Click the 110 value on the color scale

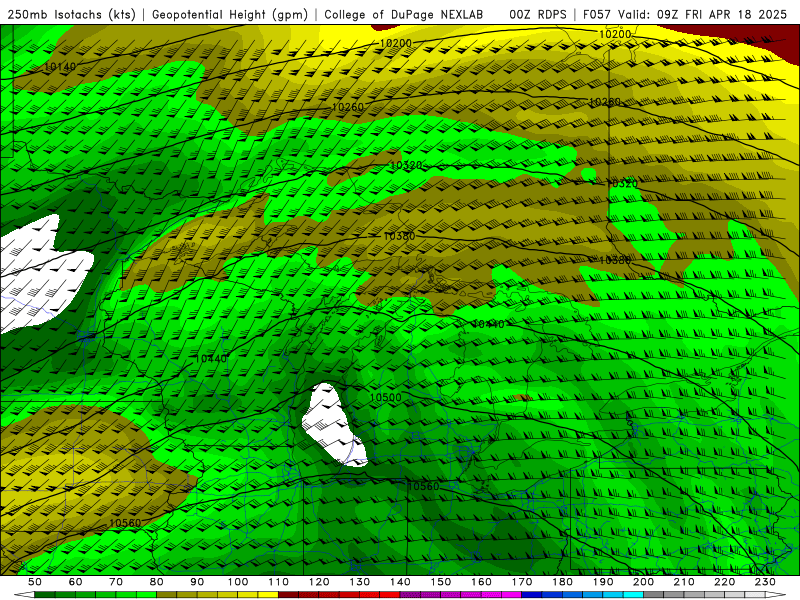[x=279, y=582]
